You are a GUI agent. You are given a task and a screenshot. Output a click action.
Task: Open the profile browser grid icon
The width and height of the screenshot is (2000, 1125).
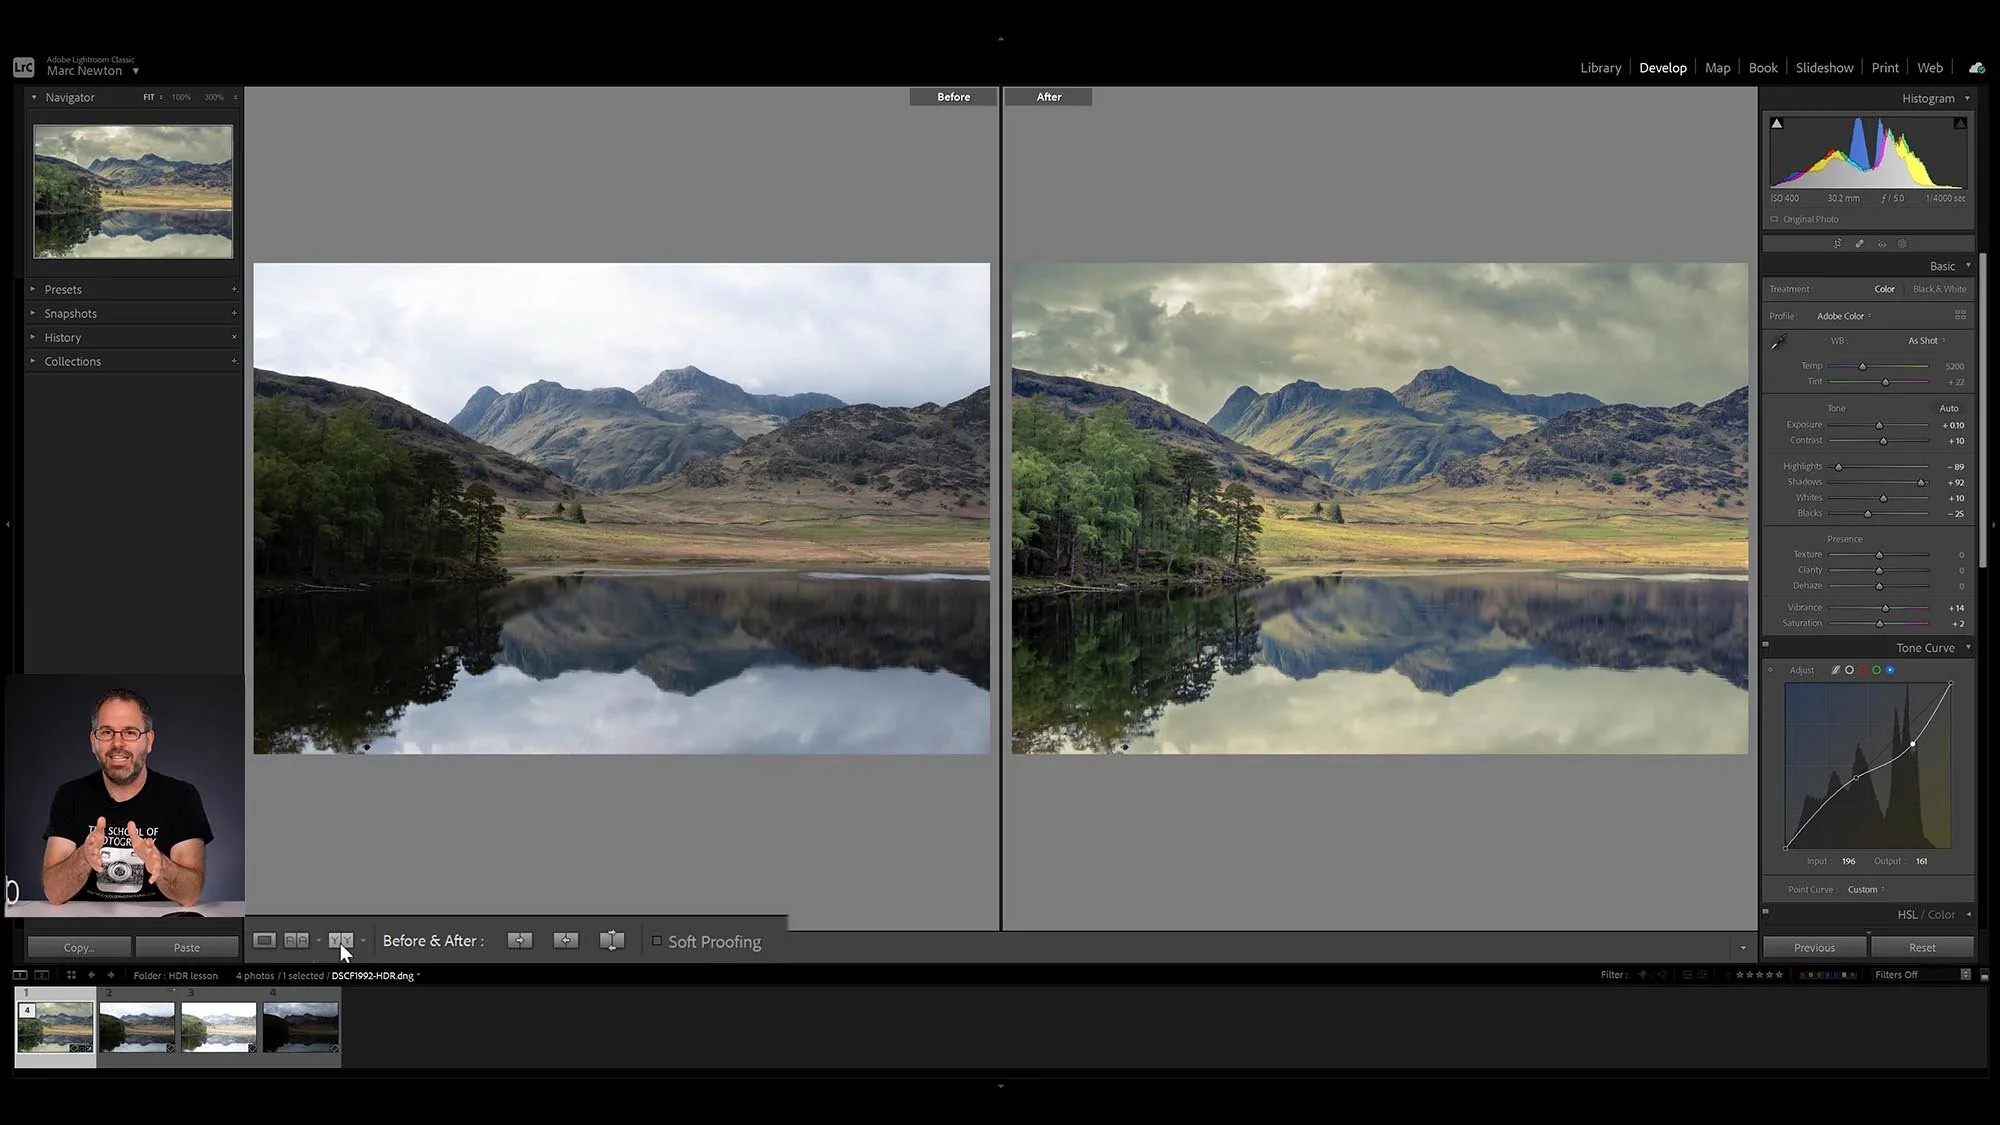pyautogui.click(x=1960, y=315)
